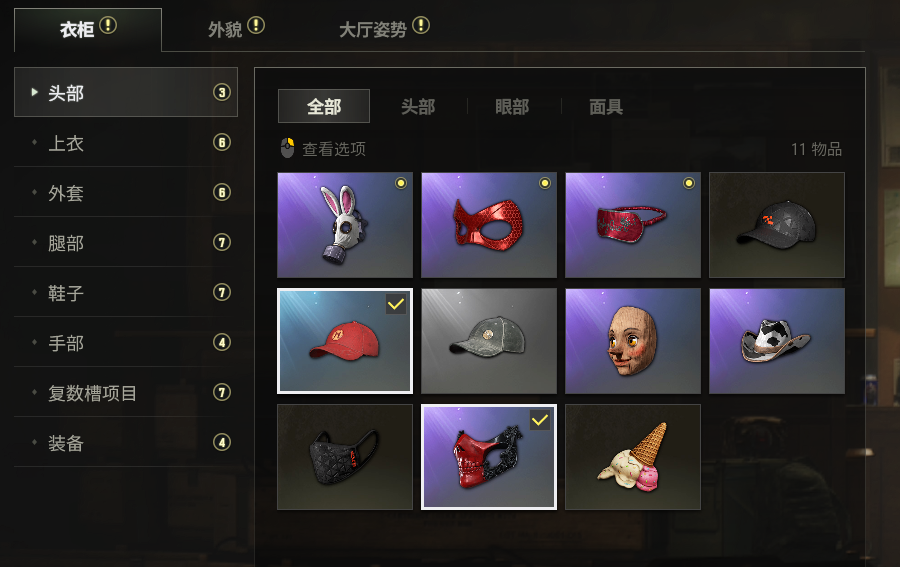Pick the black cloth face mask
This screenshot has width=900, height=567.
coord(344,457)
